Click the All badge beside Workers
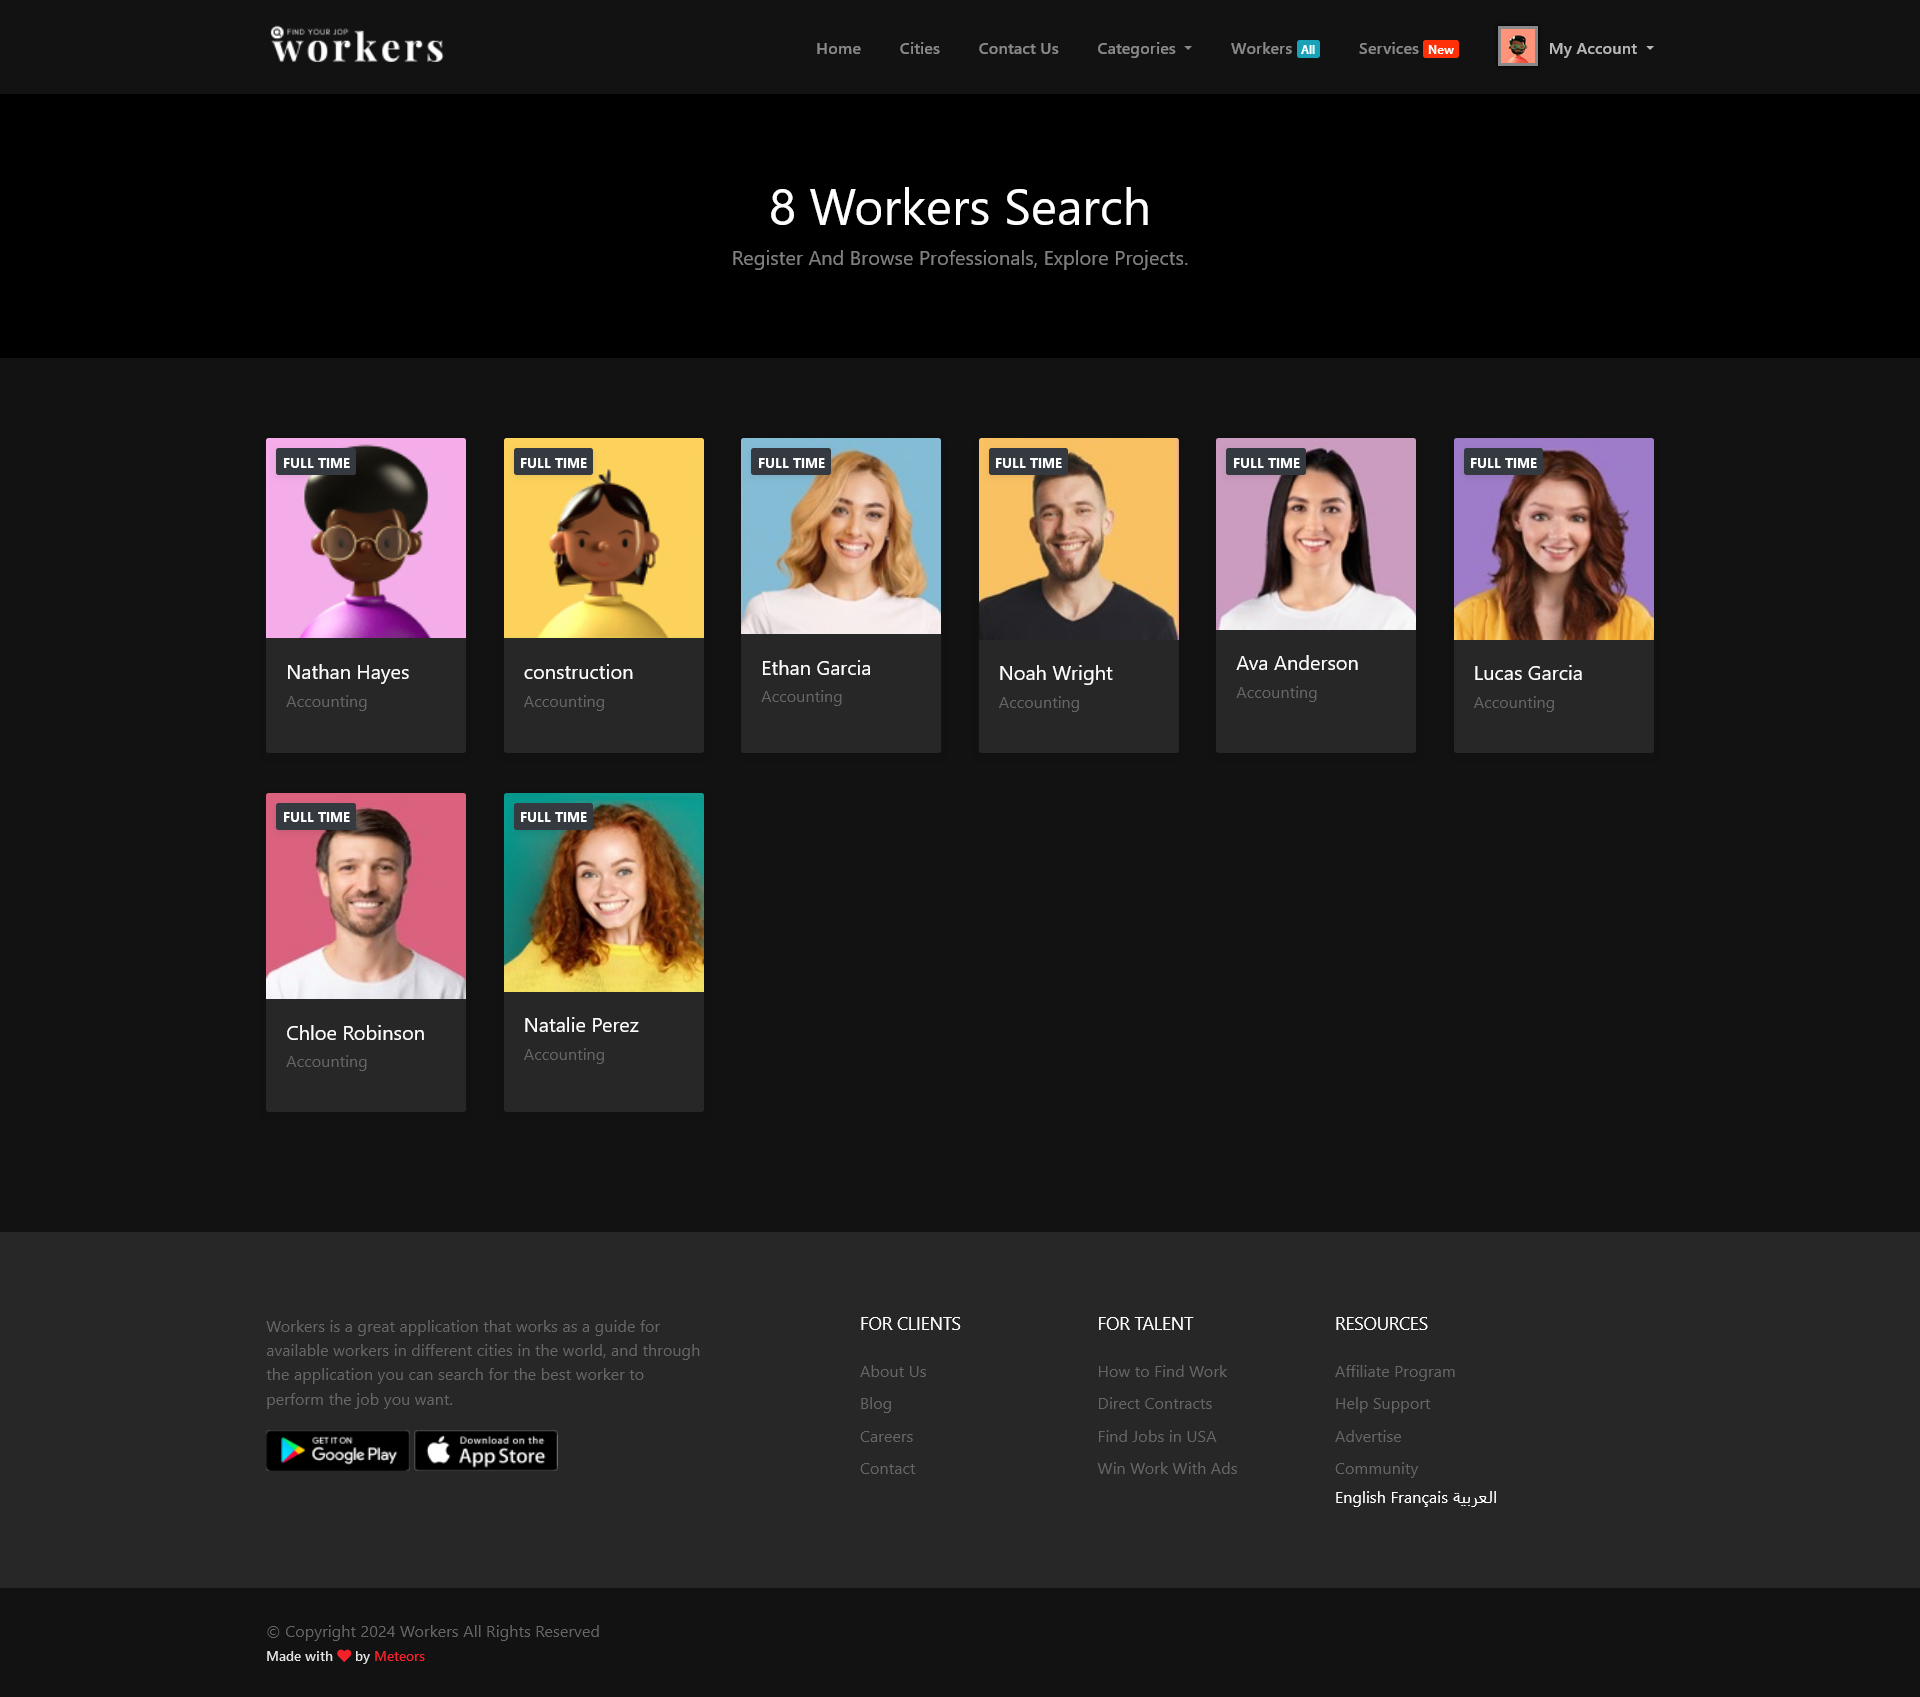The height and width of the screenshot is (1697, 1920). coord(1308,49)
